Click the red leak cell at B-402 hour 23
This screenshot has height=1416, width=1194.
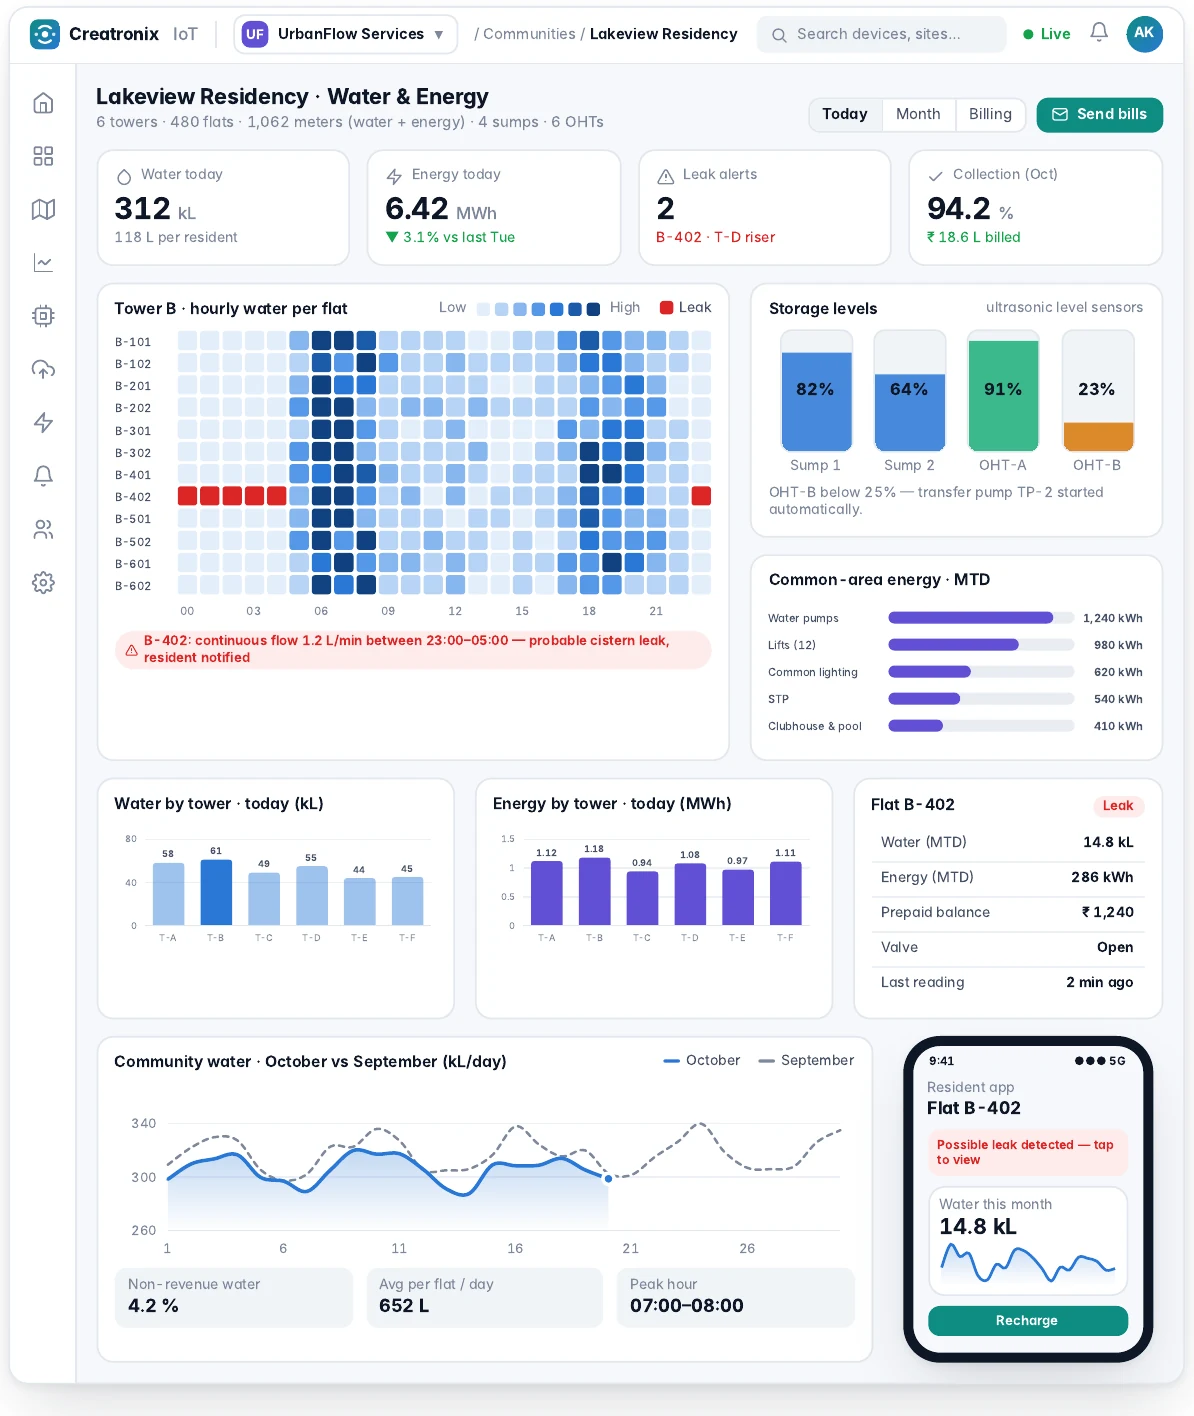coord(701,495)
